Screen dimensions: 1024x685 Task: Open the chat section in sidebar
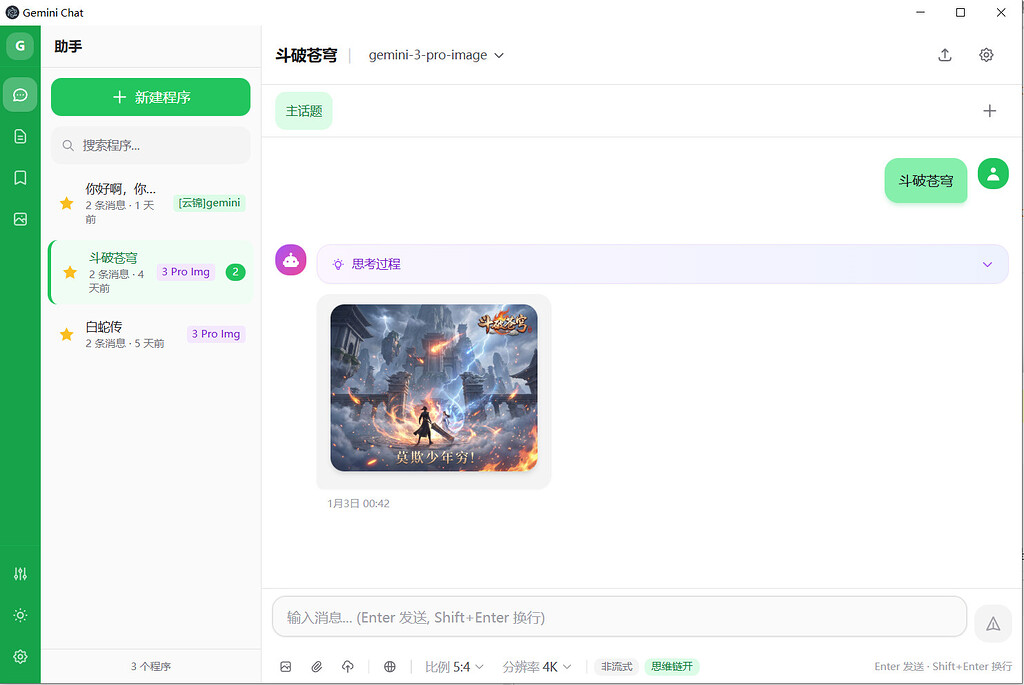pos(20,95)
